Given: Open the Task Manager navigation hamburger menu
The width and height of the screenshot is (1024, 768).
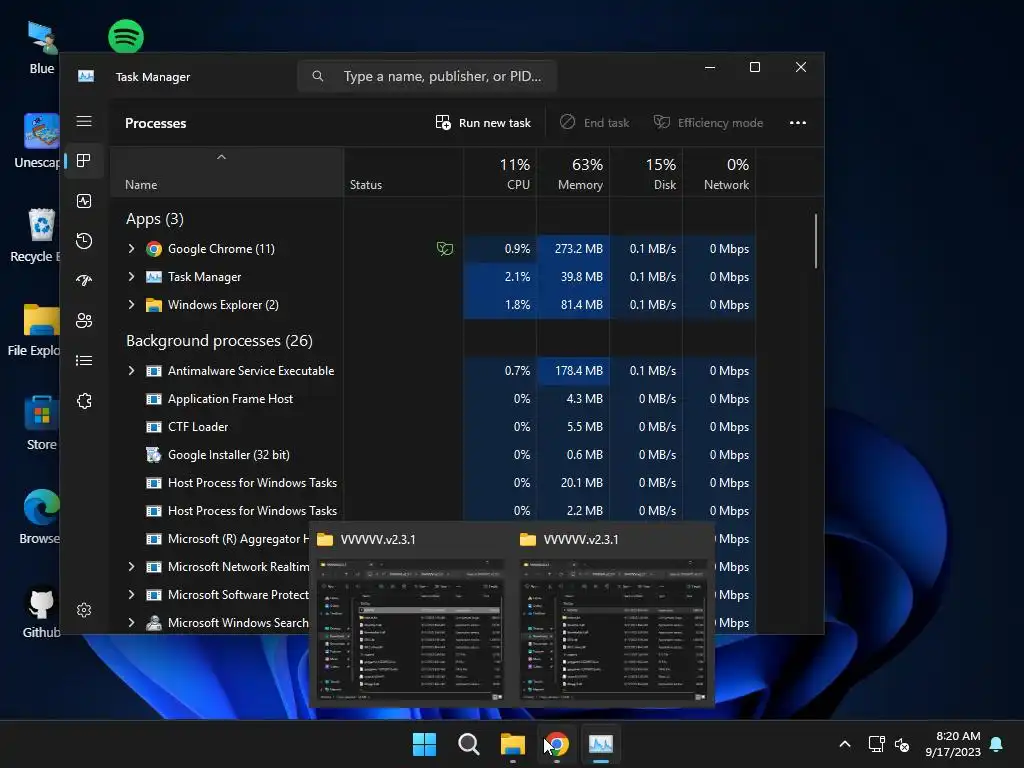Looking at the screenshot, I should point(84,121).
